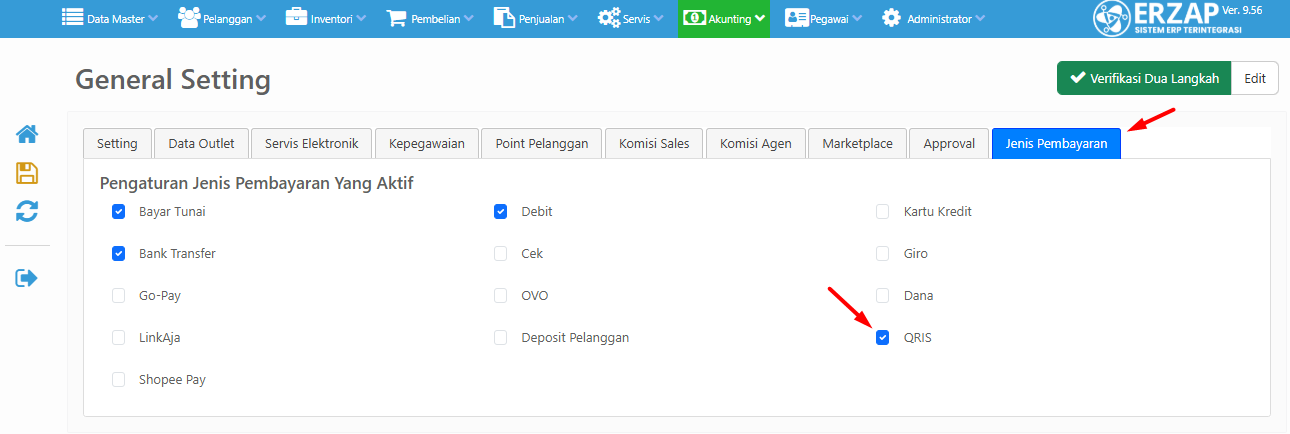Click the Administrator gear icon
This screenshot has width=1290, height=434.
[x=891, y=18]
